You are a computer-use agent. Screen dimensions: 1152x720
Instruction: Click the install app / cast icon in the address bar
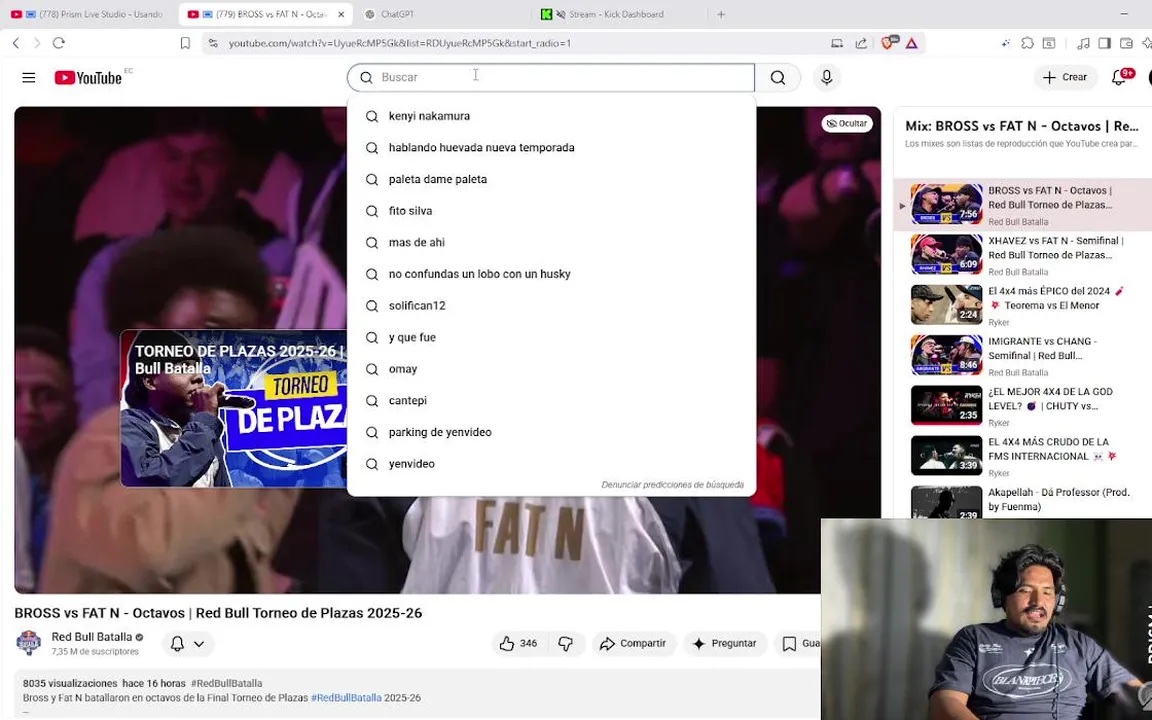click(837, 43)
